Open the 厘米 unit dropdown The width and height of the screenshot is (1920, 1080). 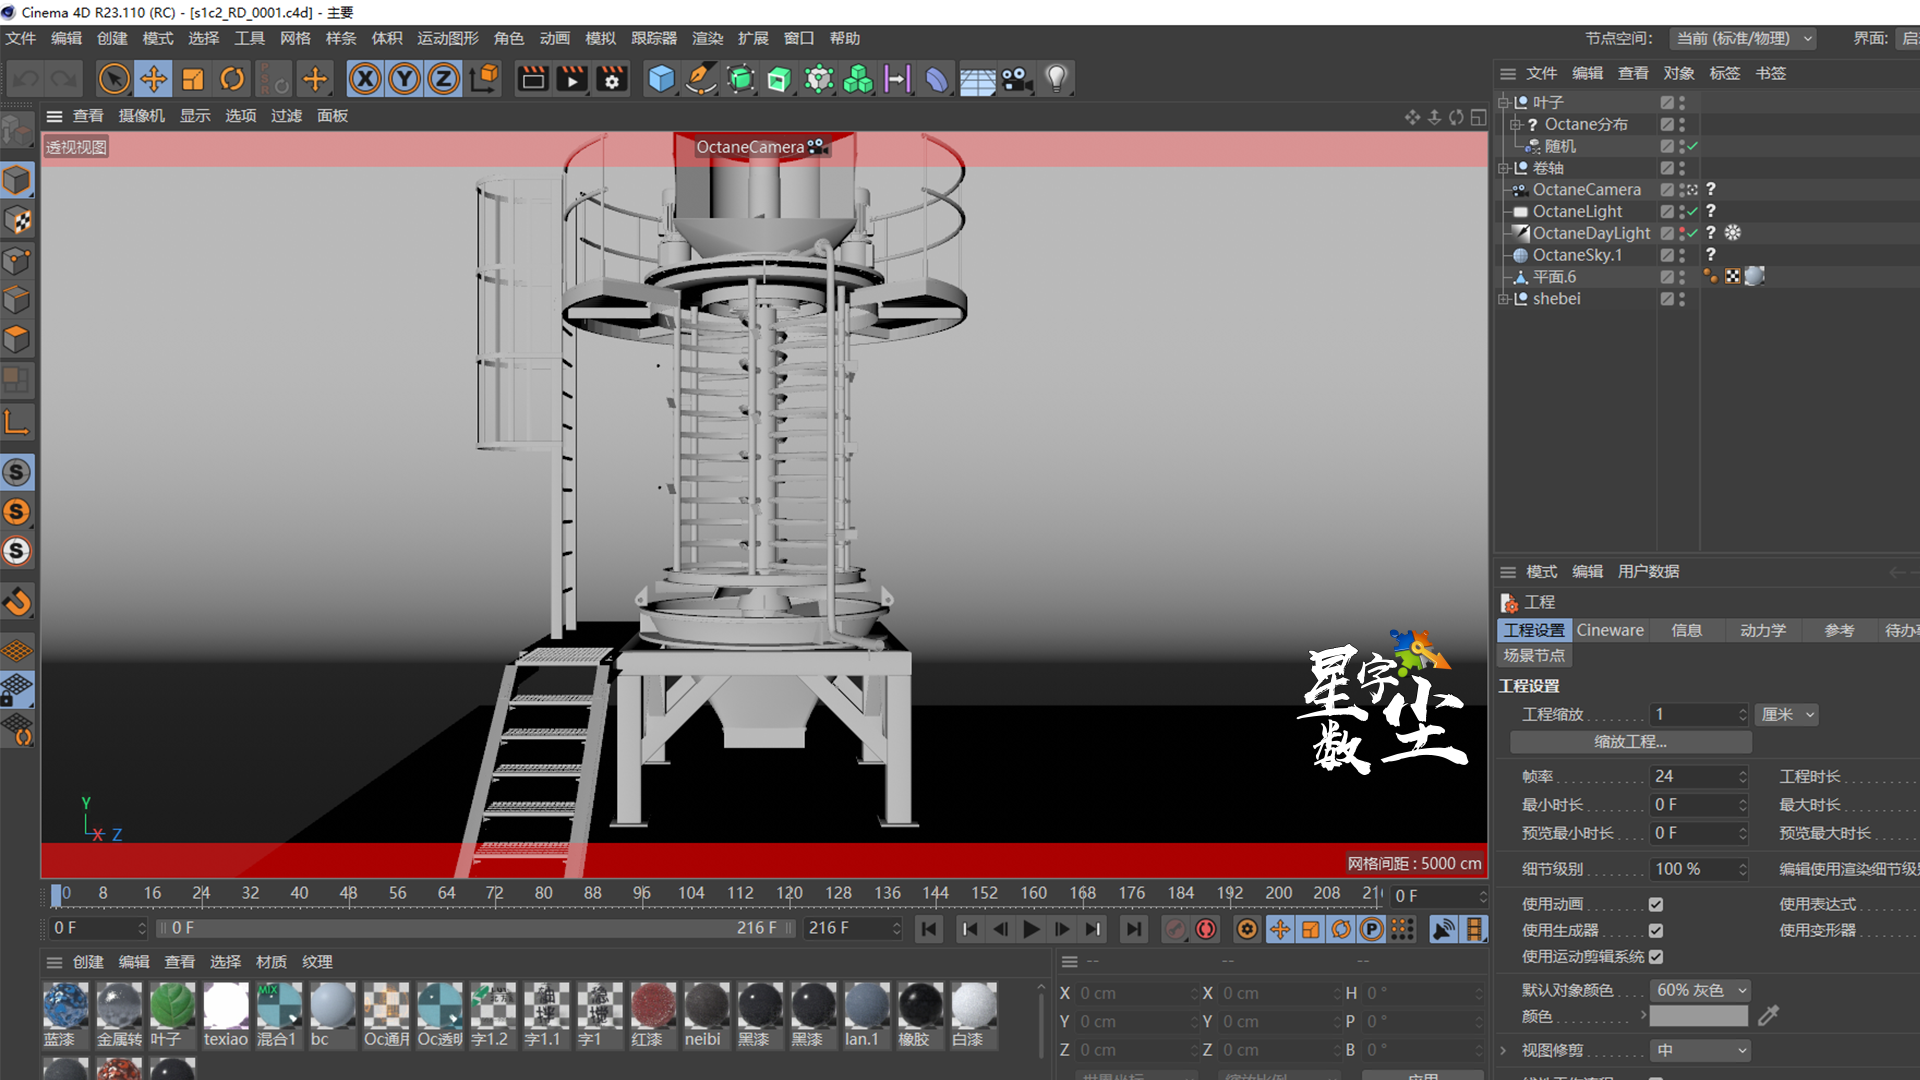pyautogui.click(x=1787, y=714)
